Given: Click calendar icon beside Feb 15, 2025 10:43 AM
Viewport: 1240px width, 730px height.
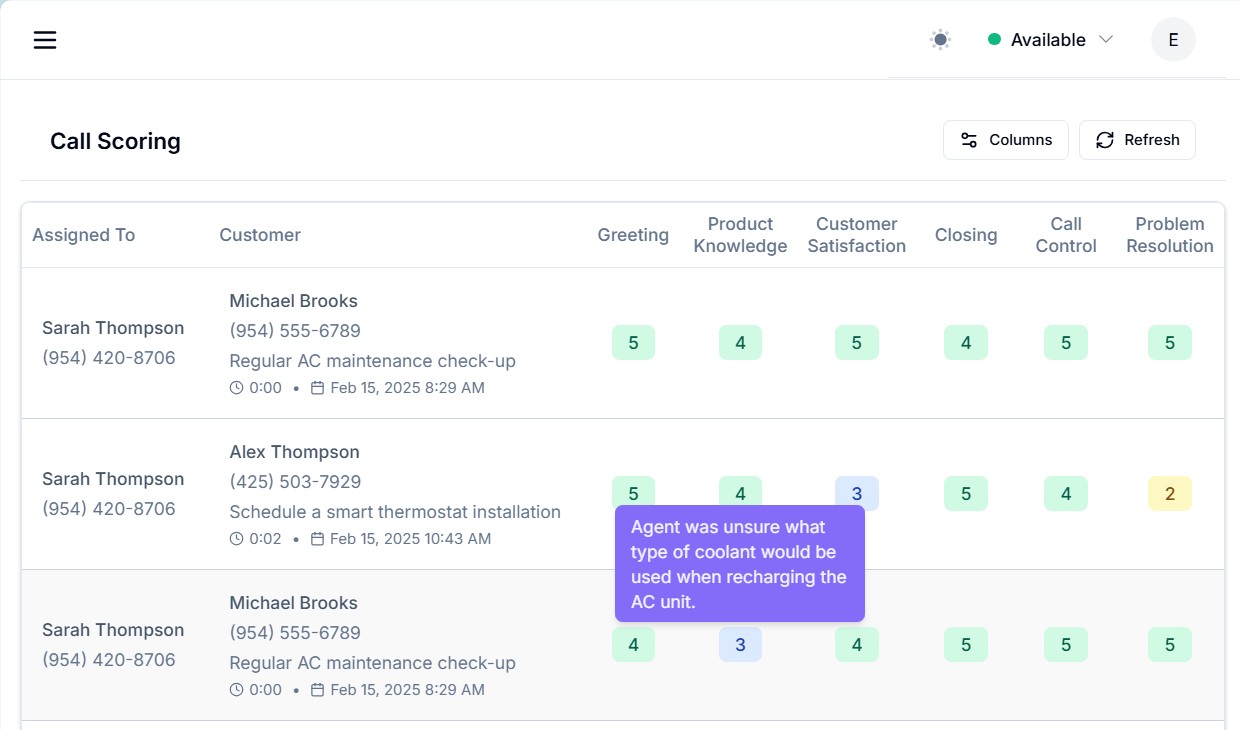Looking at the screenshot, I should (317, 539).
